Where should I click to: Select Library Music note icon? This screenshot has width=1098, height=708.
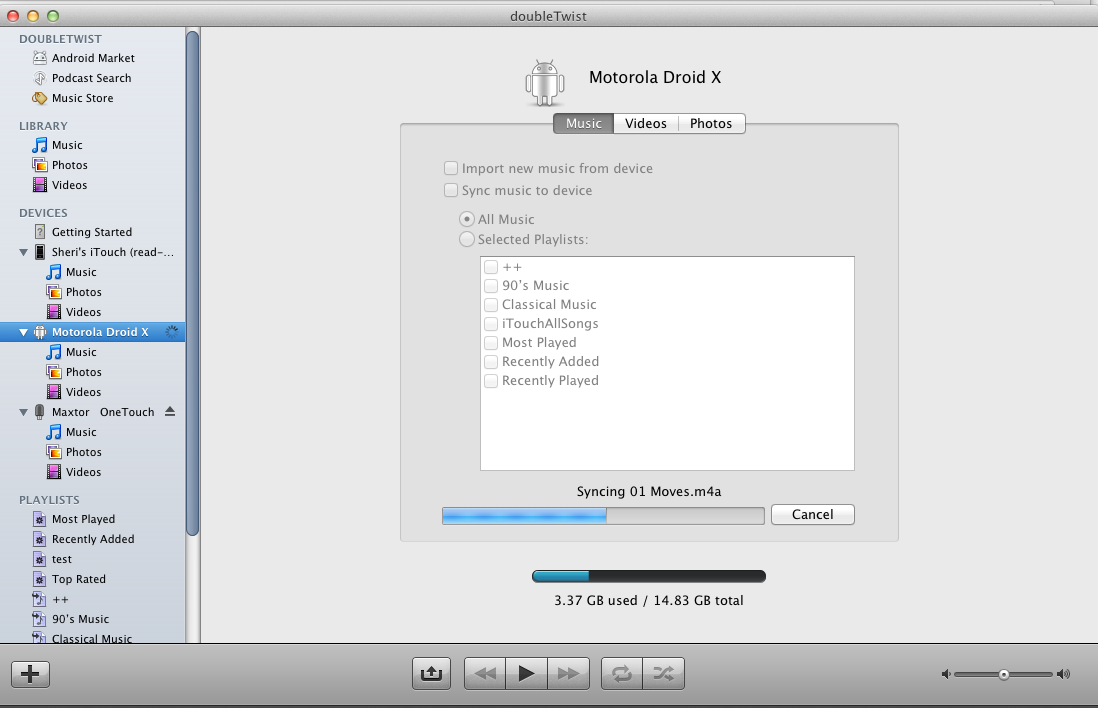[40, 145]
